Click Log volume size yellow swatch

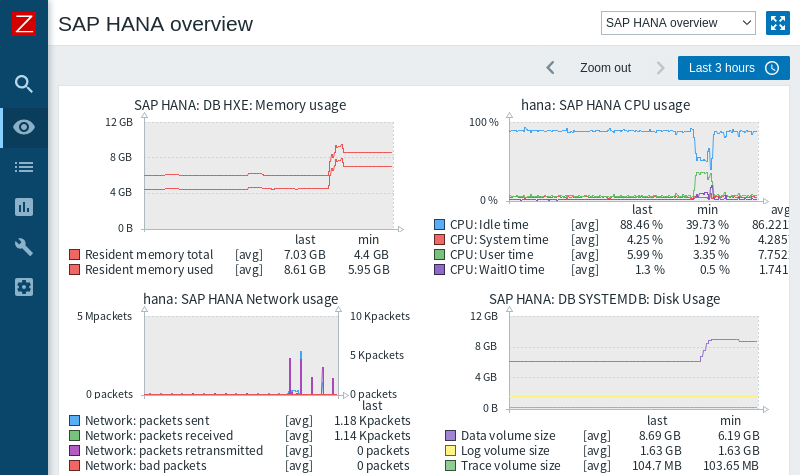[x=451, y=451]
